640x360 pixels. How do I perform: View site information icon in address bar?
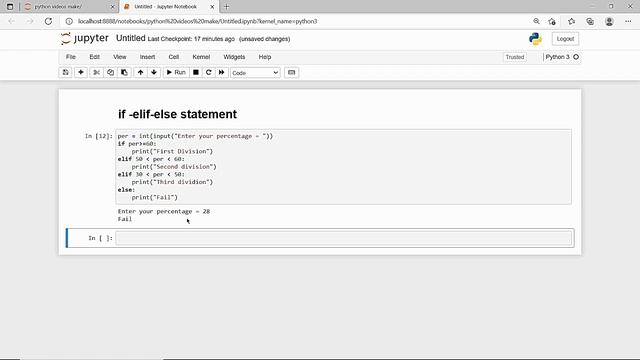[69, 21]
